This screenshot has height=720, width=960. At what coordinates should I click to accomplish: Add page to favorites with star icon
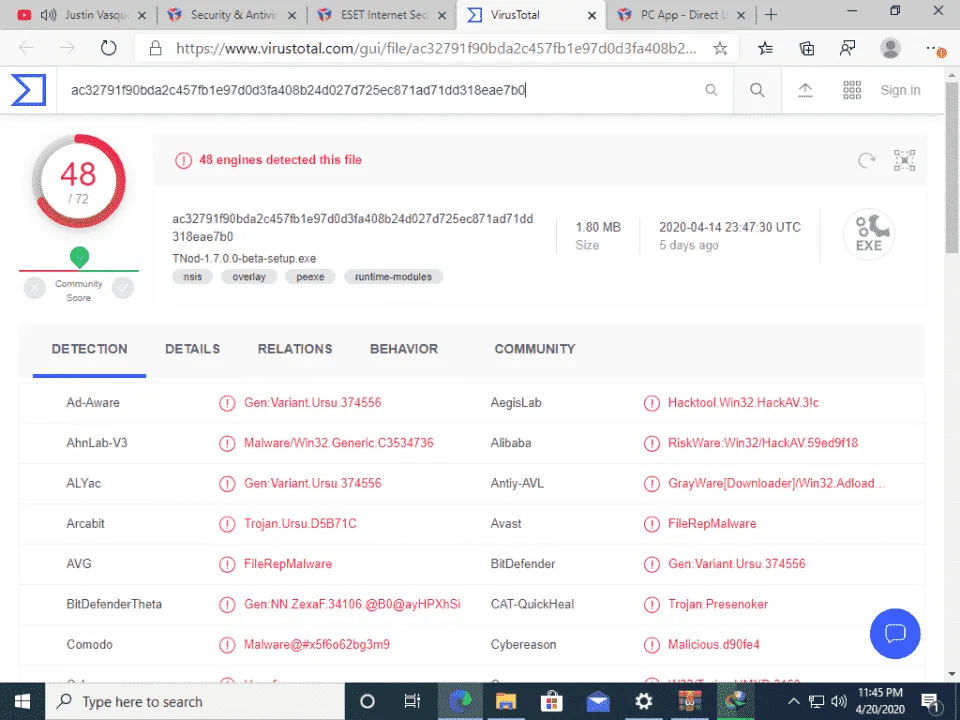pyautogui.click(x=720, y=48)
